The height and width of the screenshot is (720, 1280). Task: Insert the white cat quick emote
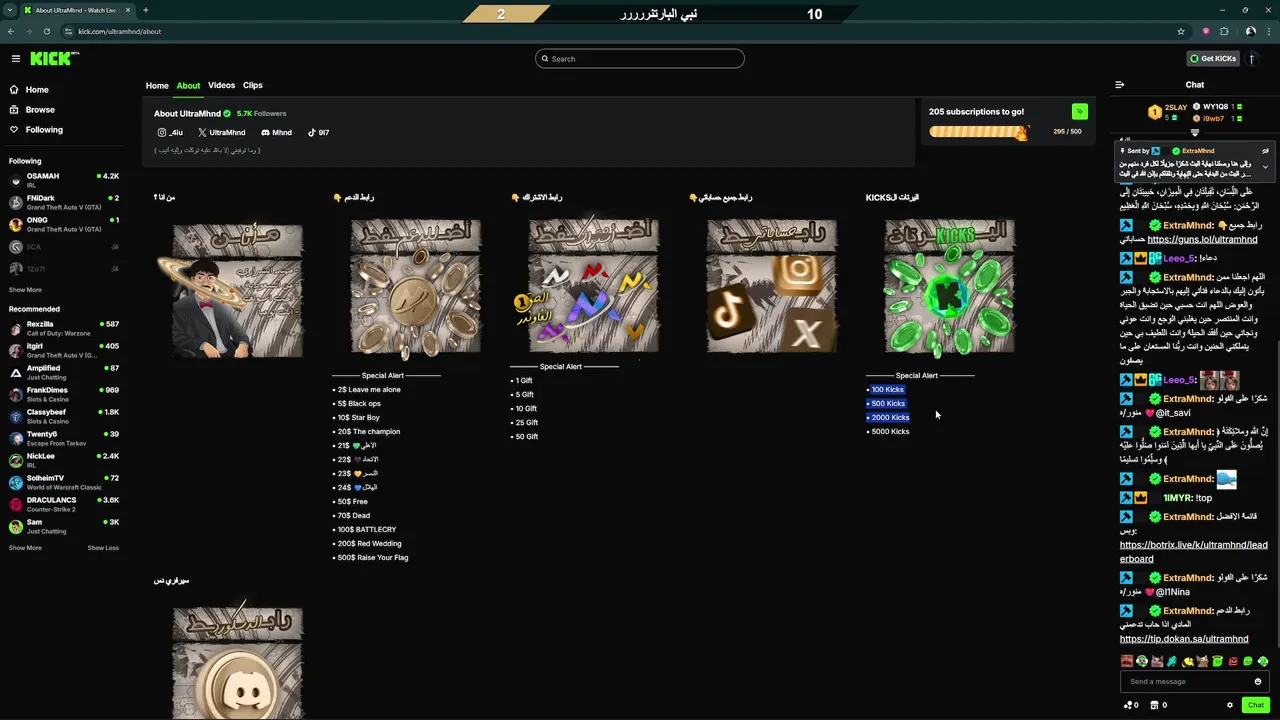[x=1157, y=661]
